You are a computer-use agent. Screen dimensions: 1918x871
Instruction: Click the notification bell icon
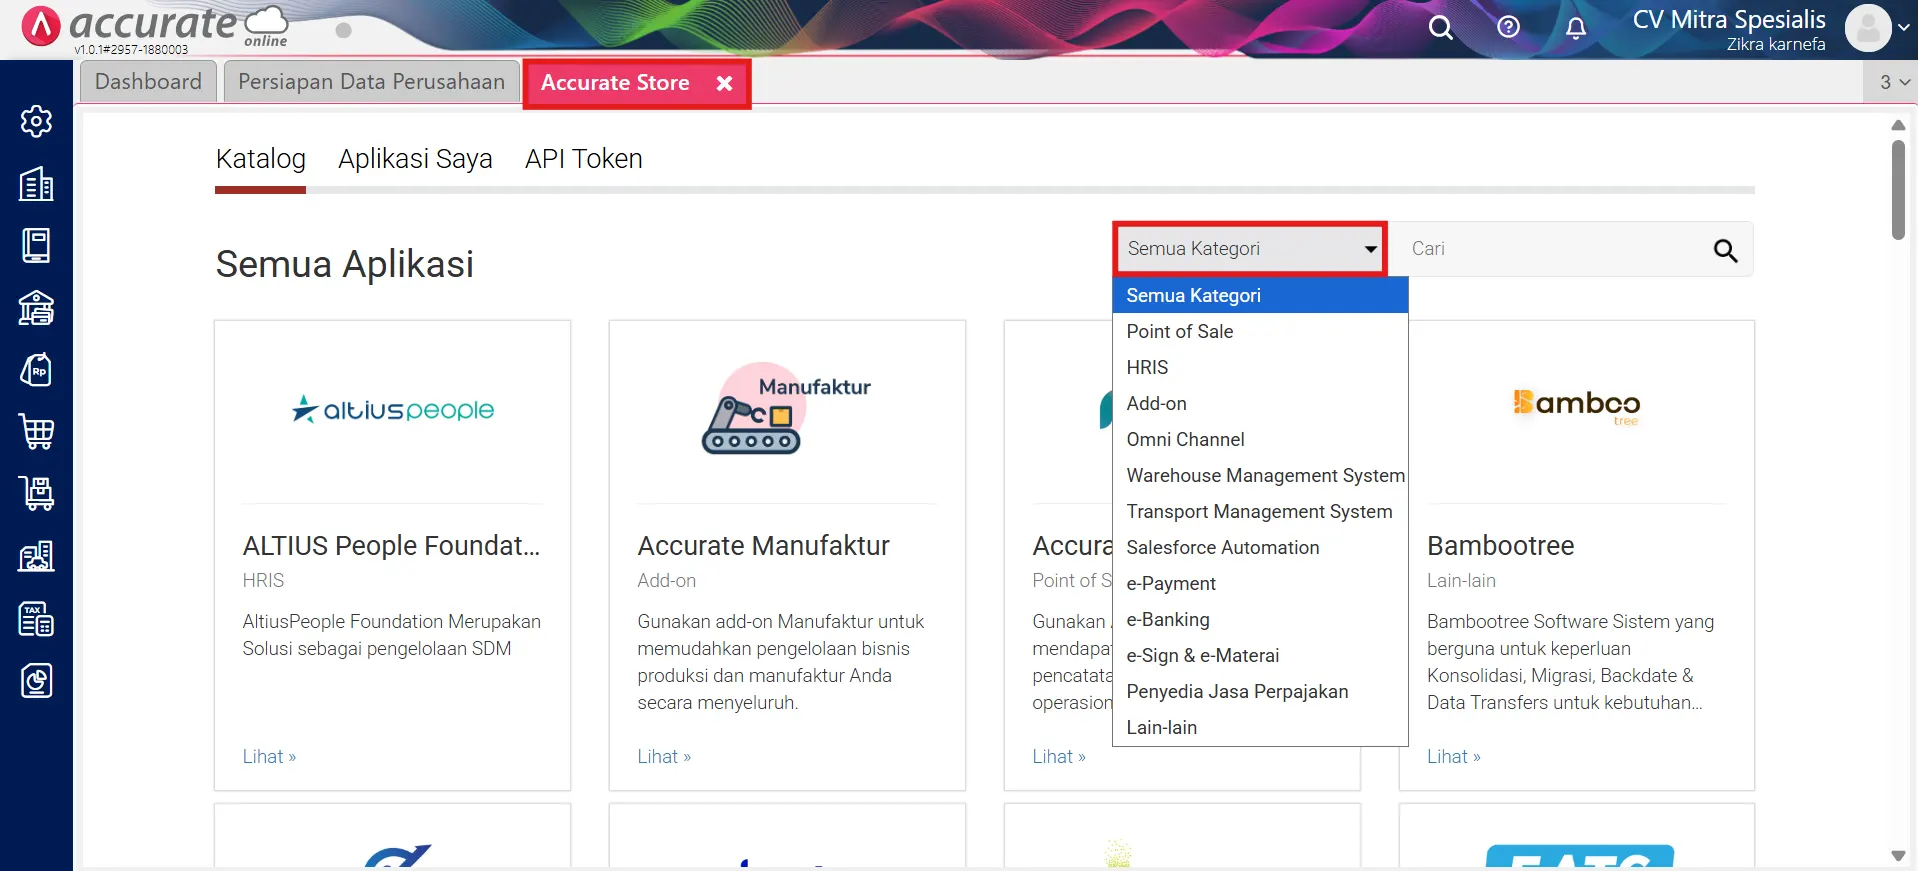click(x=1575, y=28)
